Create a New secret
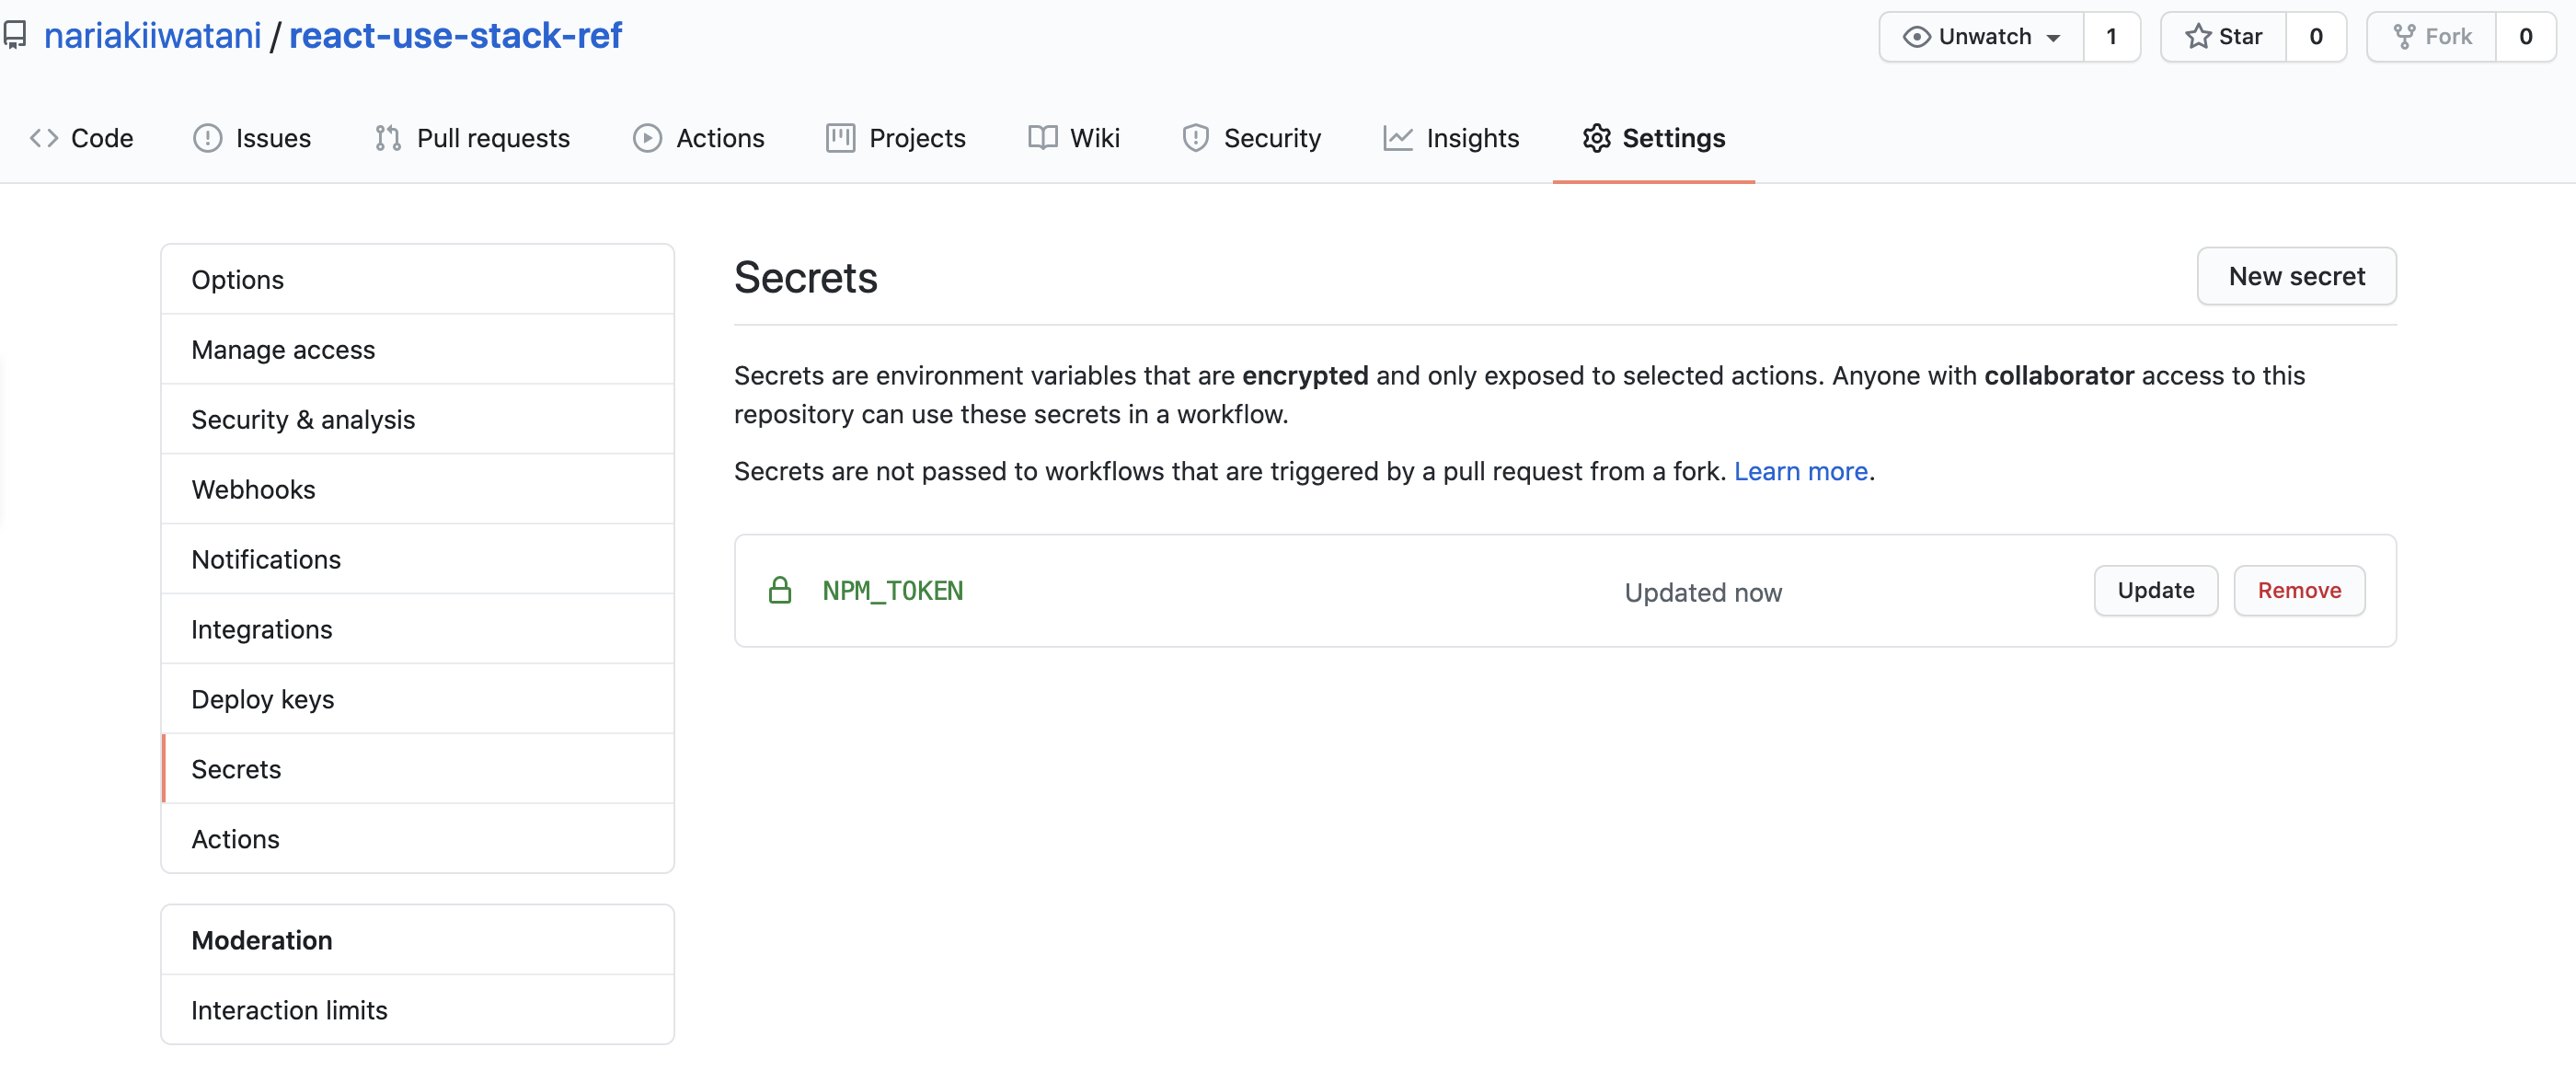 [x=2296, y=276]
